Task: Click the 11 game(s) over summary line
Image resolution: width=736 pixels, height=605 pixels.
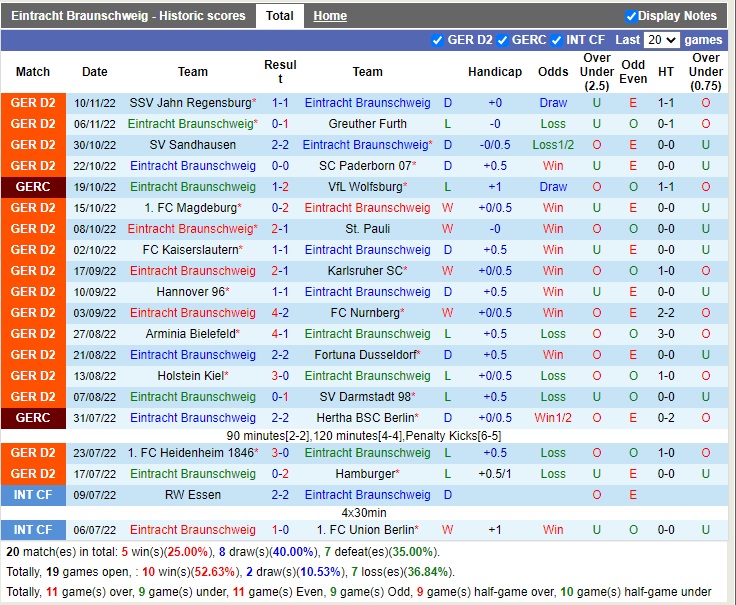Action: (359, 592)
